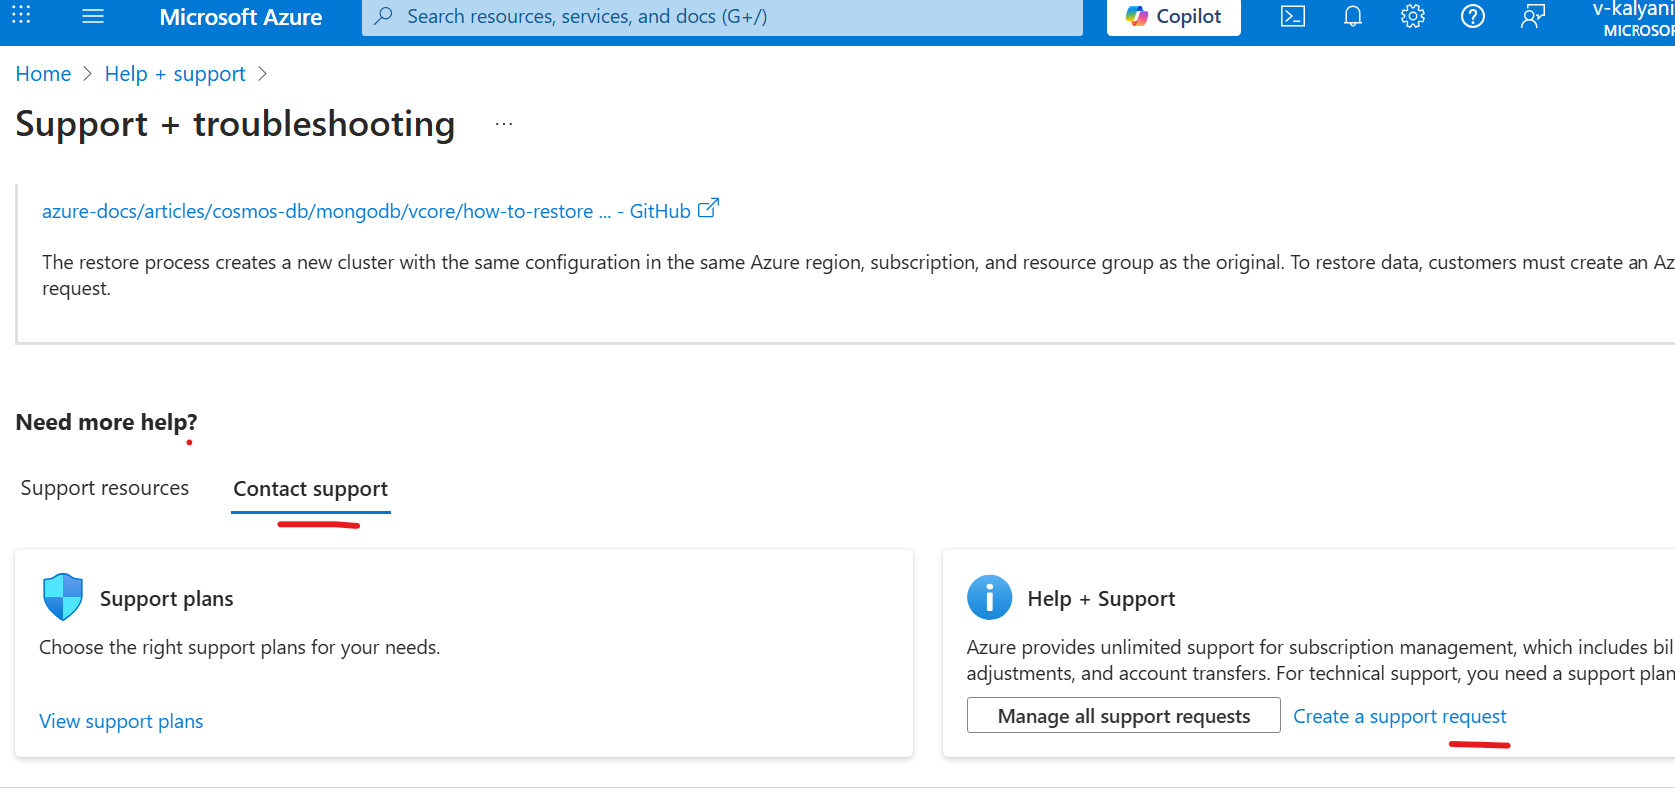
Task: Click the external link icon beside GitHub
Action: [708, 209]
